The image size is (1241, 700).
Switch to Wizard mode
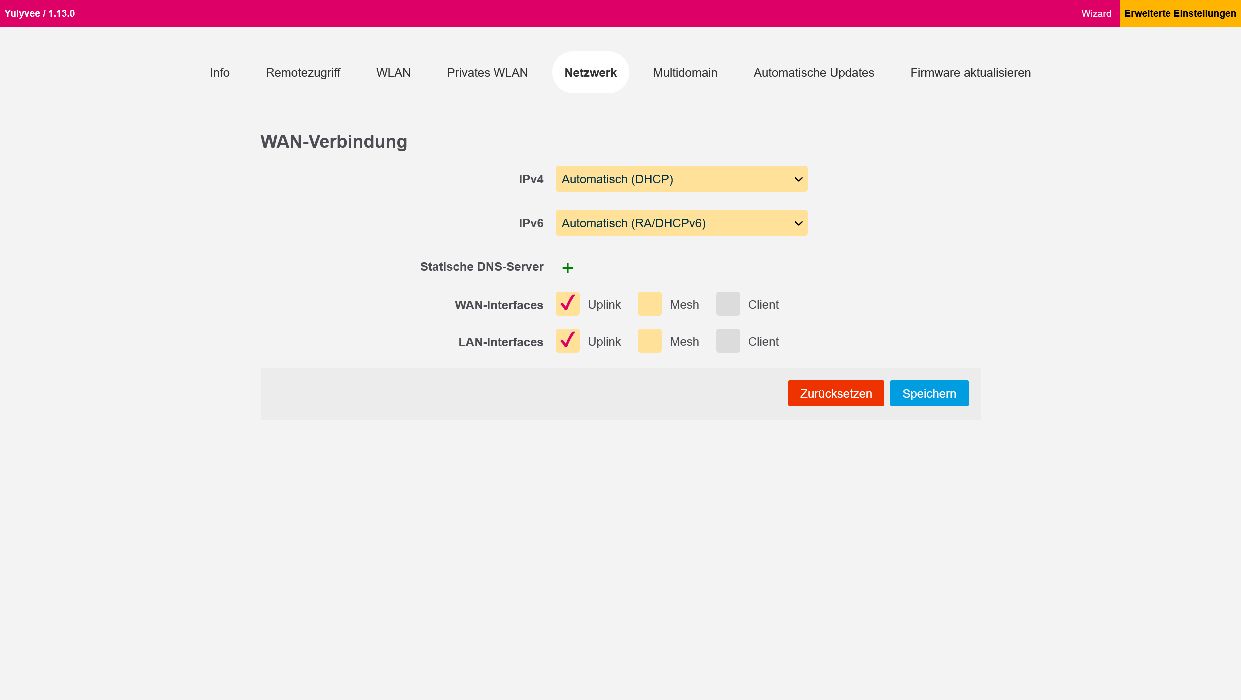[x=1096, y=14]
